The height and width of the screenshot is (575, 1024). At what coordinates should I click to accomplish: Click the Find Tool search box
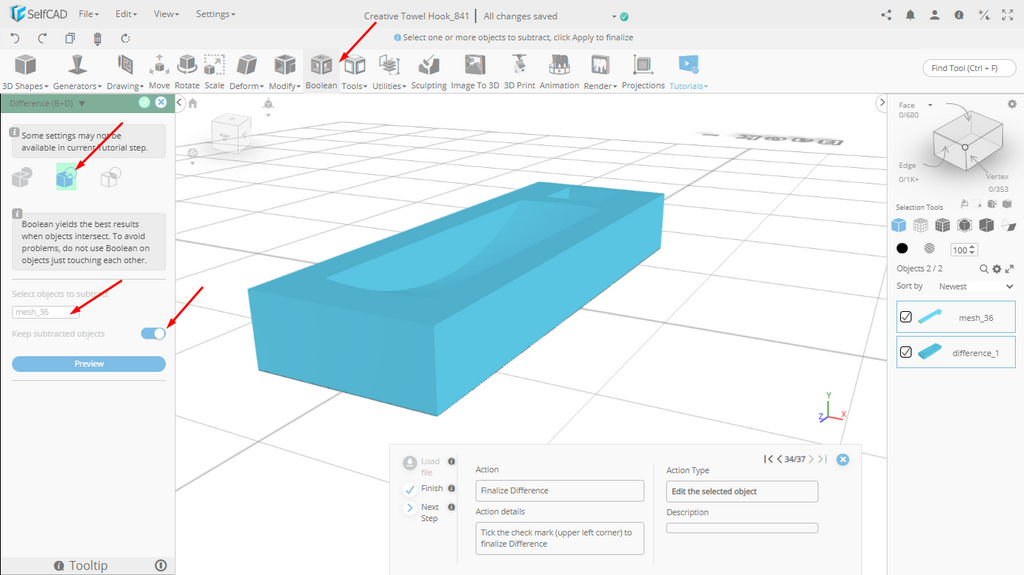969,68
